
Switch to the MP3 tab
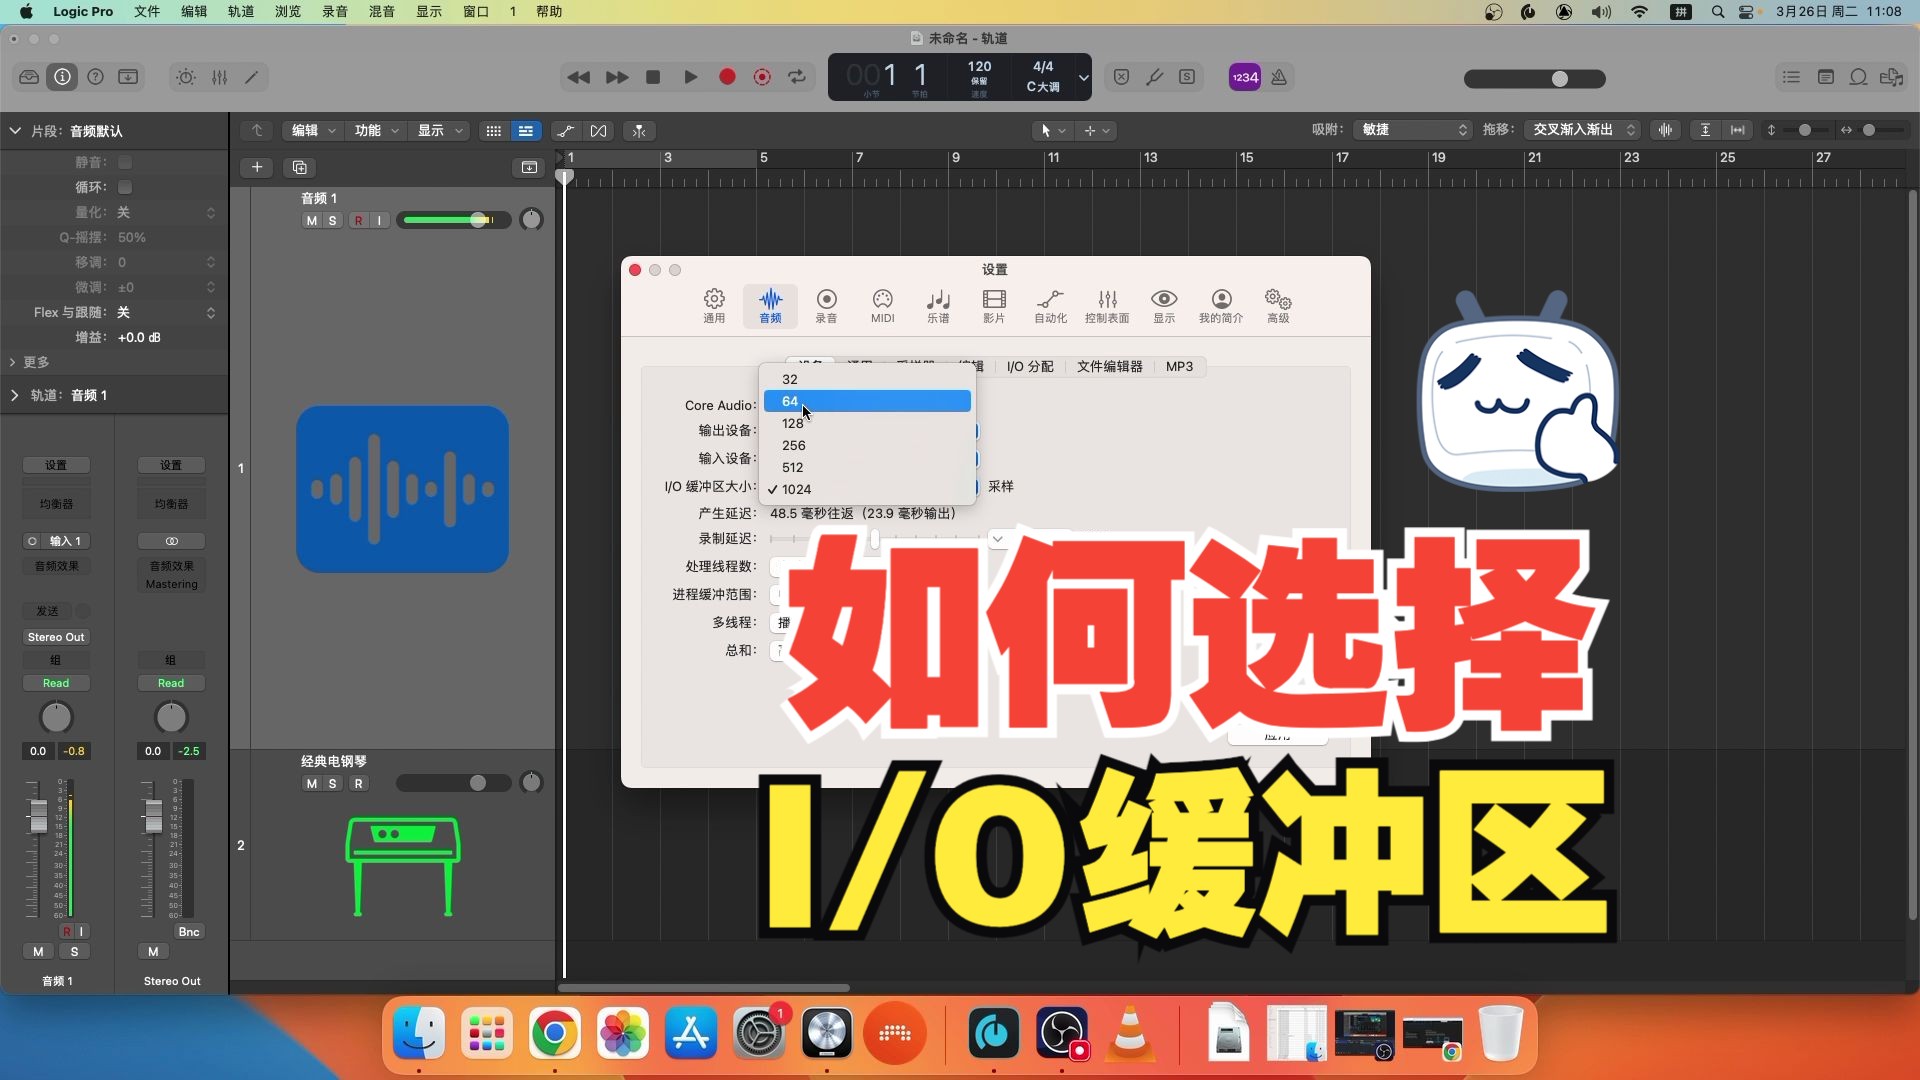point(1179,366)
